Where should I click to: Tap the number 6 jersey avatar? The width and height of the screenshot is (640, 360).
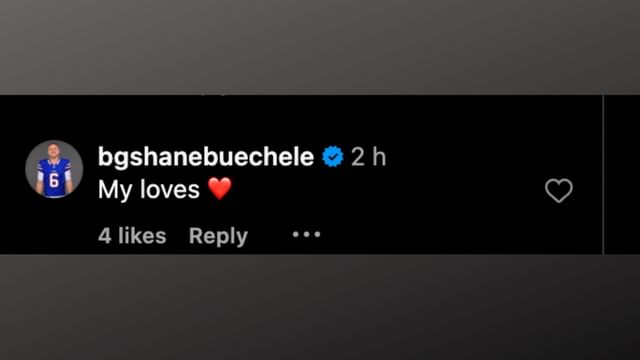pyautogui.click(x=54, y=169)
